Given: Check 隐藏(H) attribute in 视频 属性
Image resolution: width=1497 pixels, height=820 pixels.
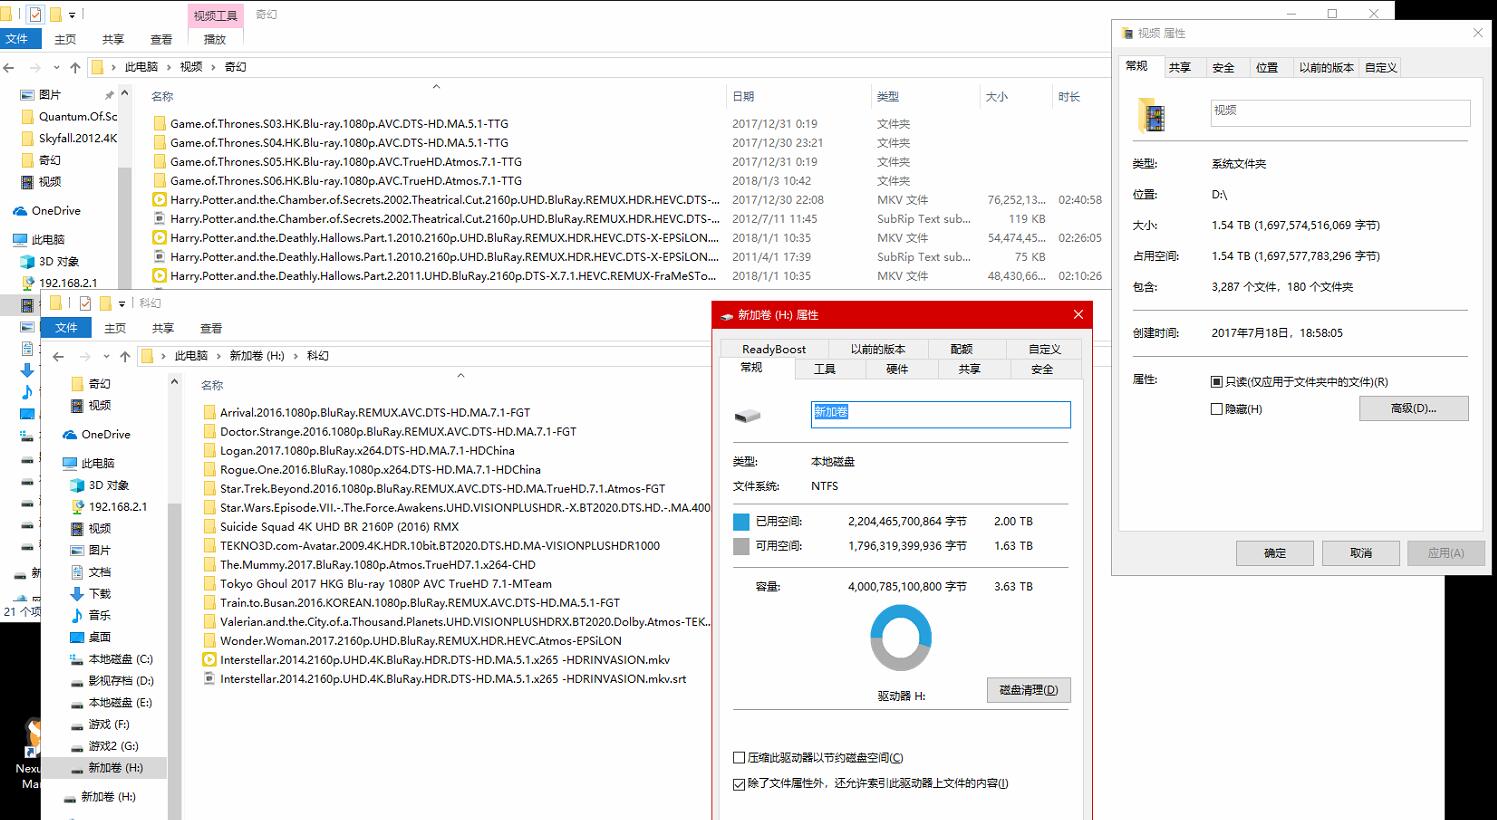Looking at the screenshot, I should [x=1216, y=409].
